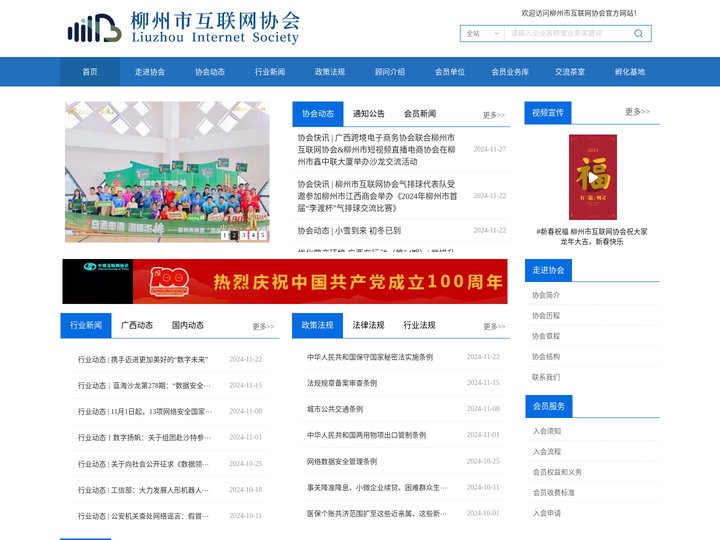Open 会员收费标准 link

pyautogui.click(x=554, y=492)
